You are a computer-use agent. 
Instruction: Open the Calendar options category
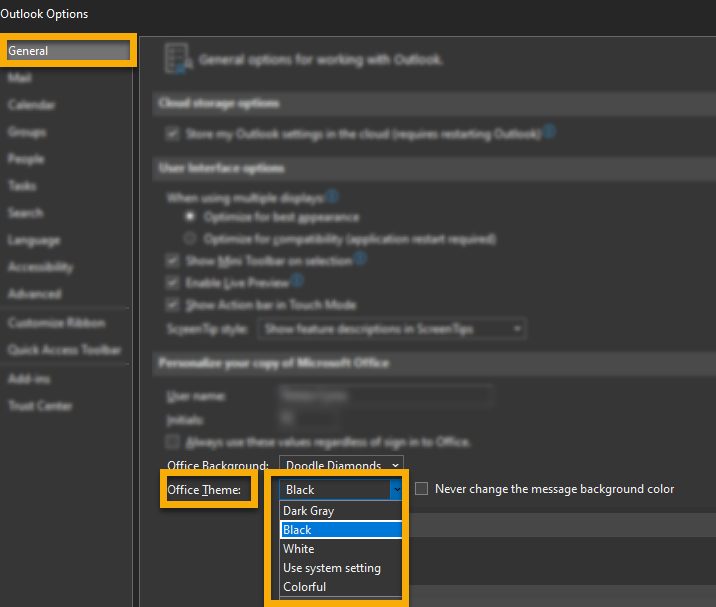[32, 105]
